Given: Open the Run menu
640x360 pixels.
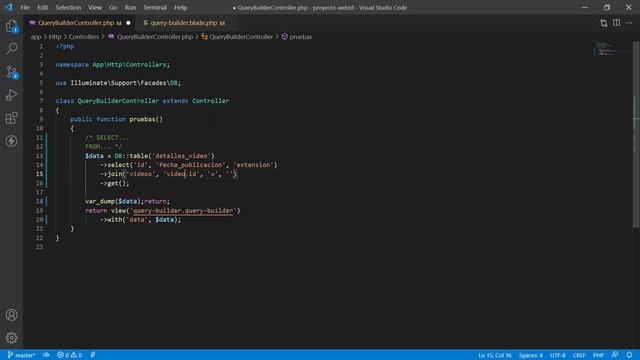Looking at the screenshot, I should (130, 7).
